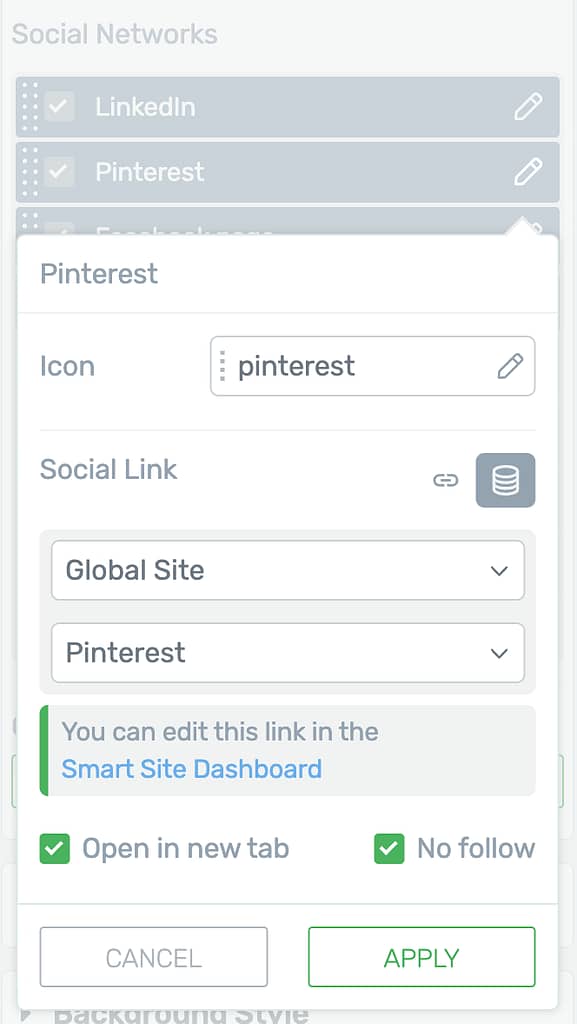Select the chain link icon for Social Link

tap(445, 481)
